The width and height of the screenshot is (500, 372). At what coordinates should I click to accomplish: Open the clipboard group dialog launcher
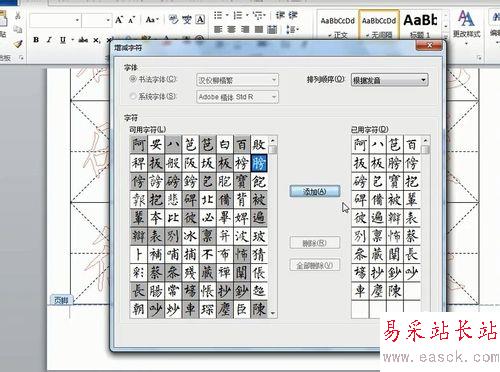tap(21, 58)
